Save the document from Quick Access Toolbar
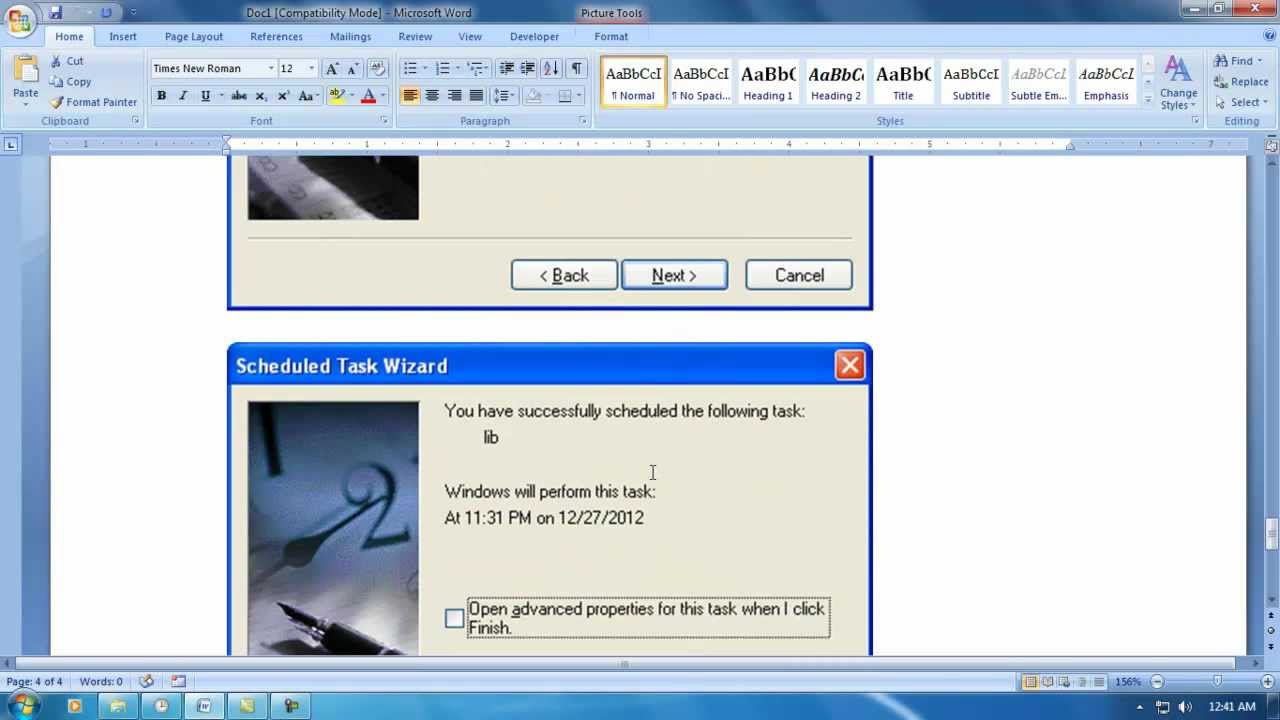 point(56,12)
